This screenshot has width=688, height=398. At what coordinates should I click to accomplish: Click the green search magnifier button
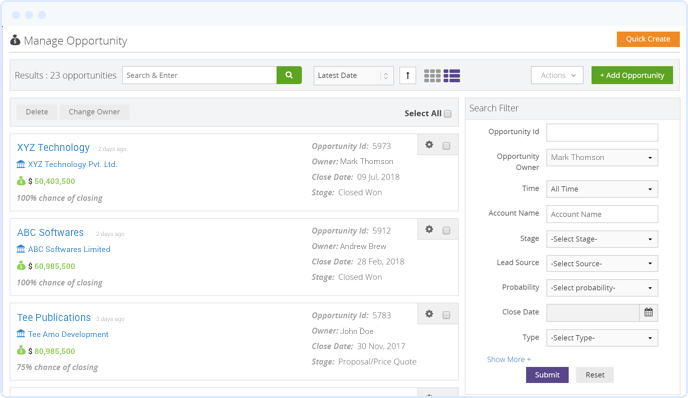tap(289, 75)
